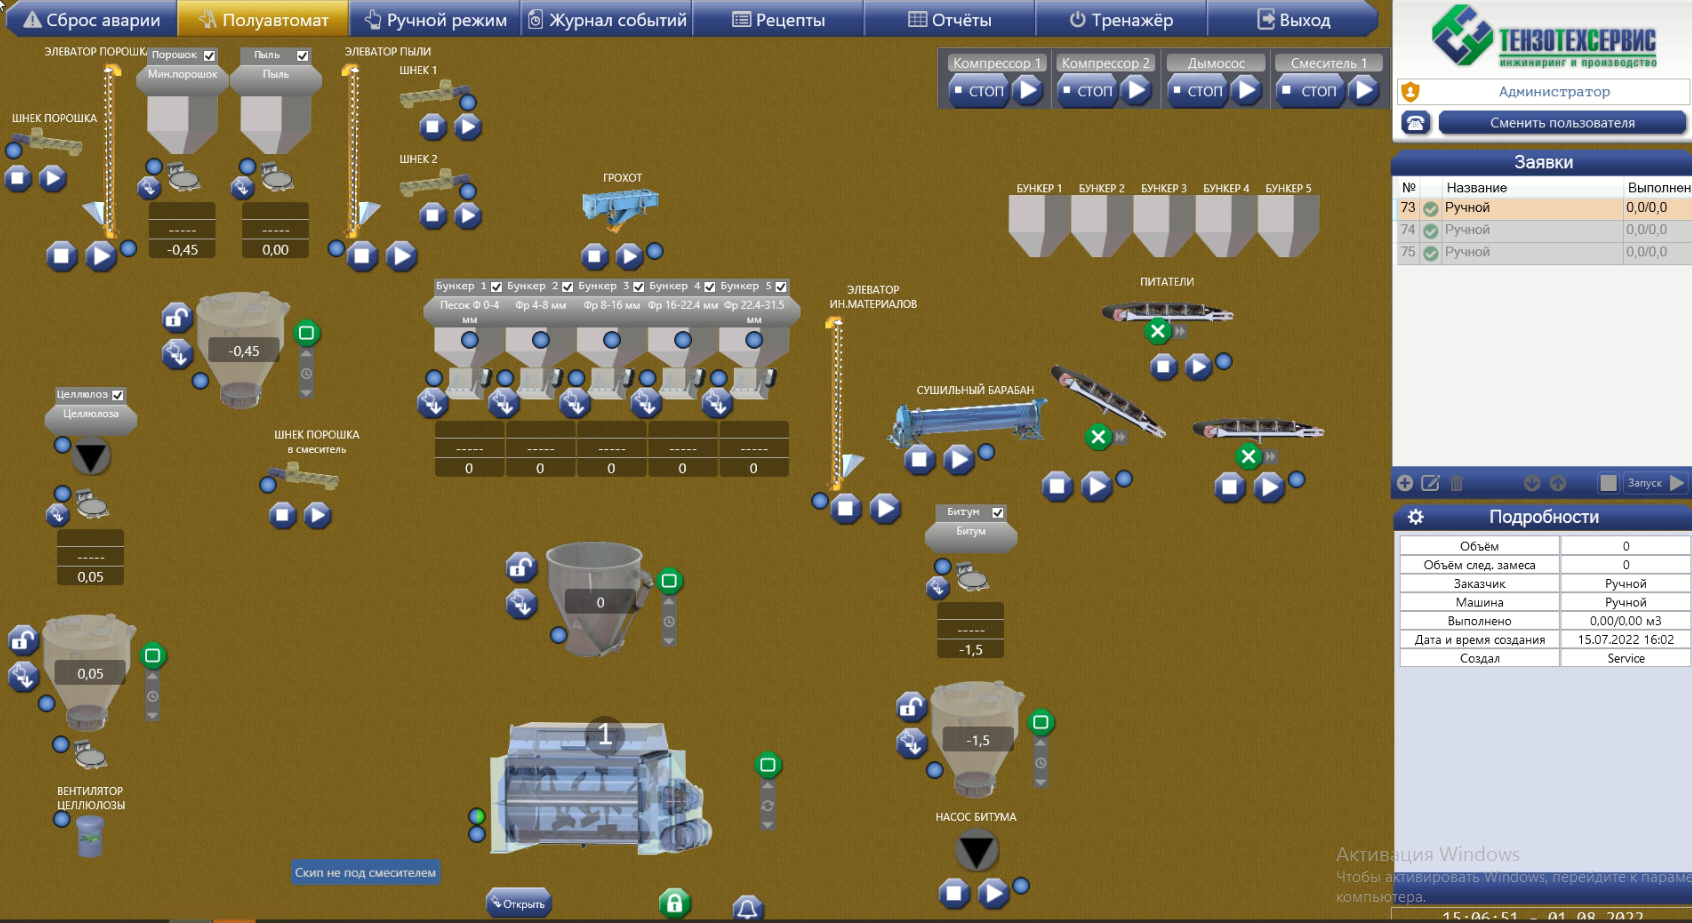Click the alarm bell icon

tap(747, 907)
